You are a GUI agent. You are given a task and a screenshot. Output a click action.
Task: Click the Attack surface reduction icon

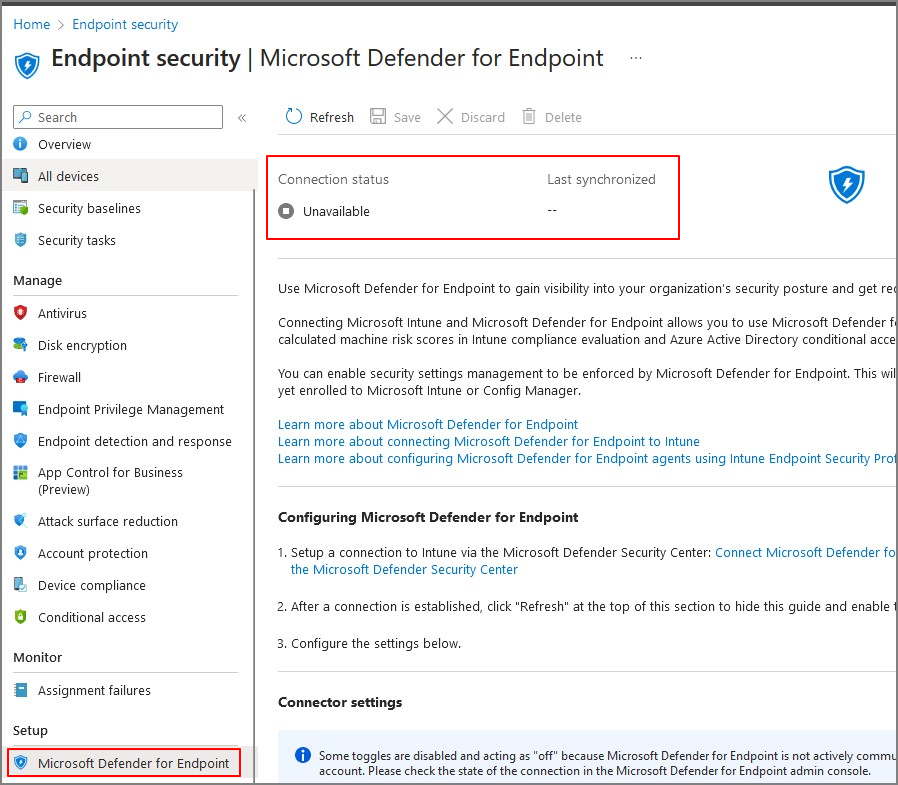pos(20,520)
